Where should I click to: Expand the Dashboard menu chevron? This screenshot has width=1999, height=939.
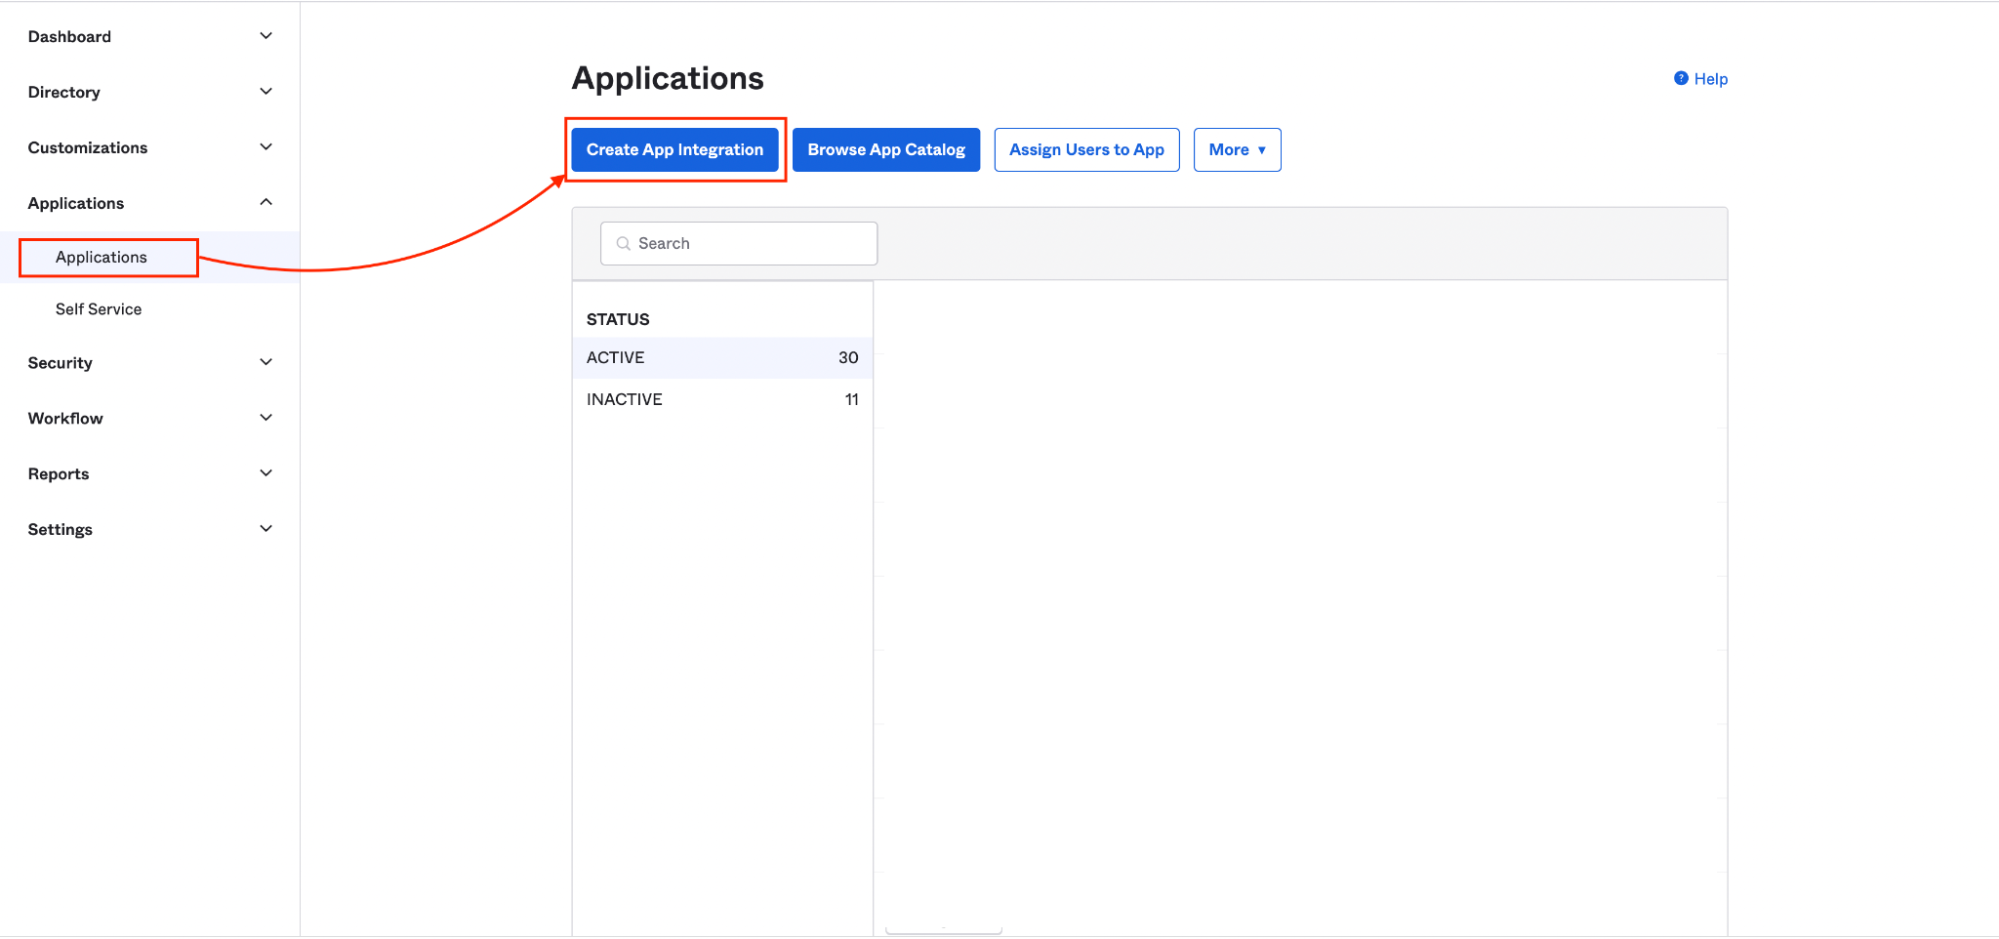point(266,36)
